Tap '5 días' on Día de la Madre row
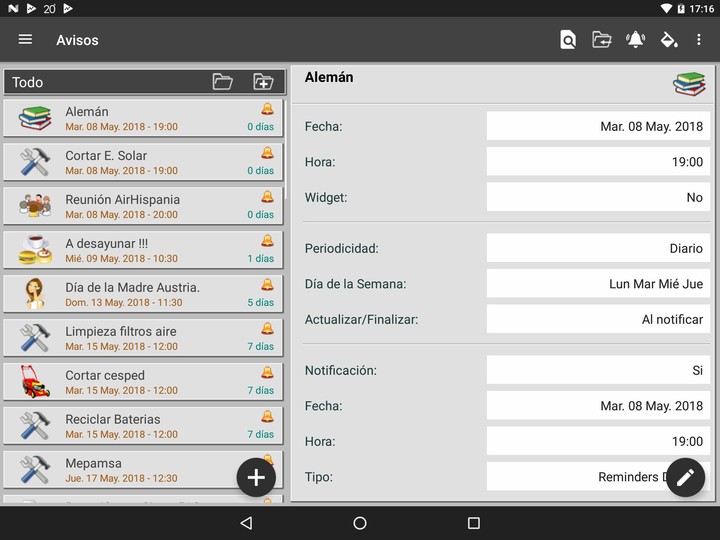Image resolution: width=720 pixels, height=540 pixels. click(260, 302)
